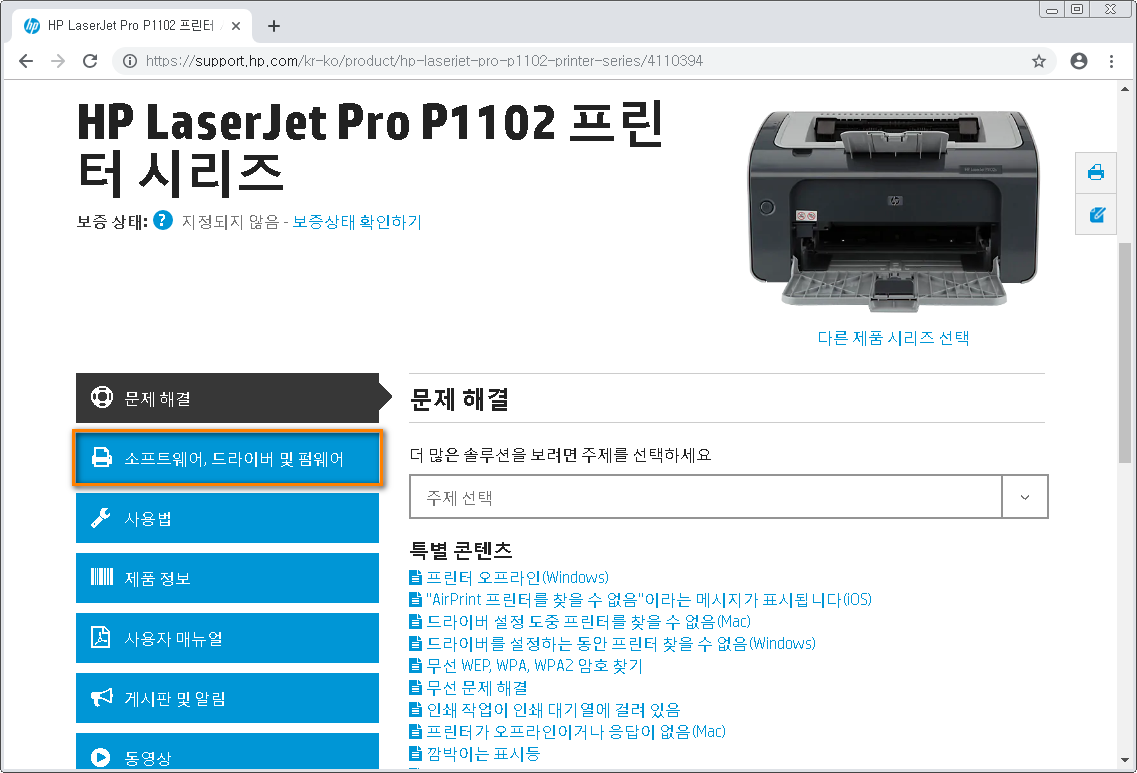Open 무선 문제 해결 article
This screenshot has height=773, width=1137.
[x=477, y=687]
